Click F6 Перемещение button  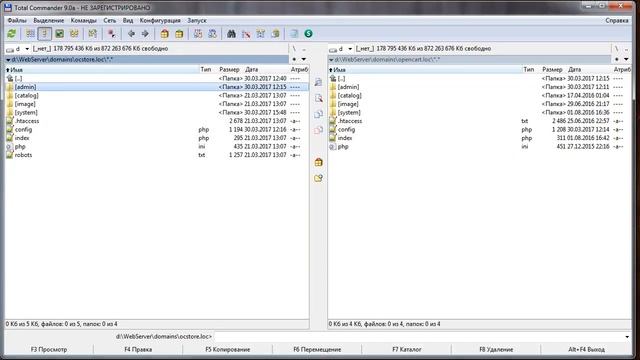pos(317,349)
